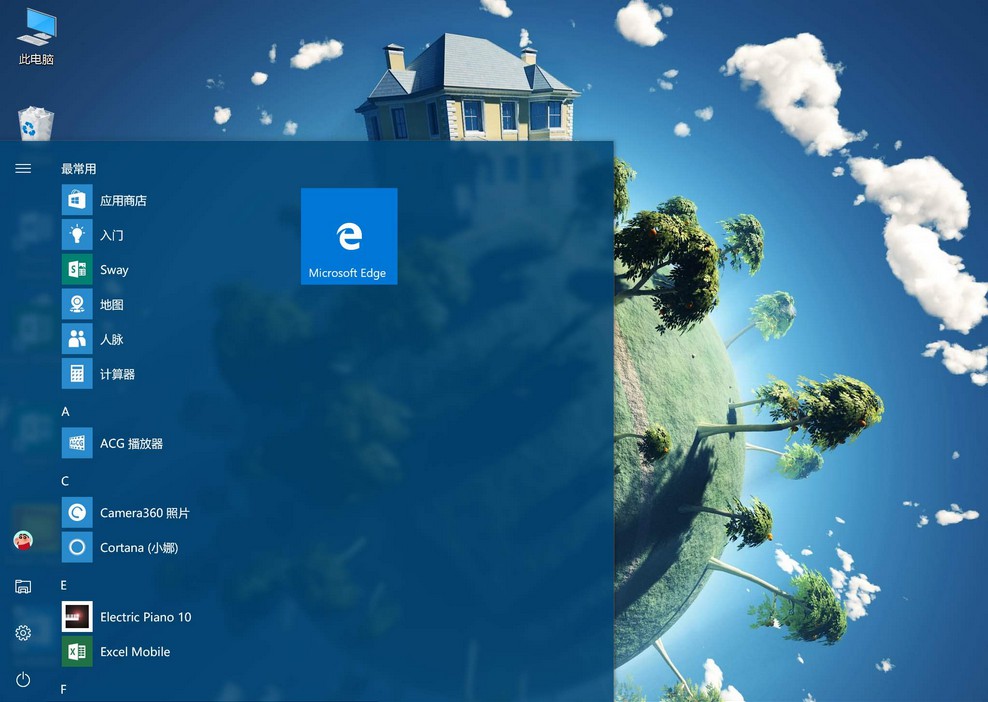Launch the 入门 lightbulb app
988x702 pixels.
(x=77, y=235)
